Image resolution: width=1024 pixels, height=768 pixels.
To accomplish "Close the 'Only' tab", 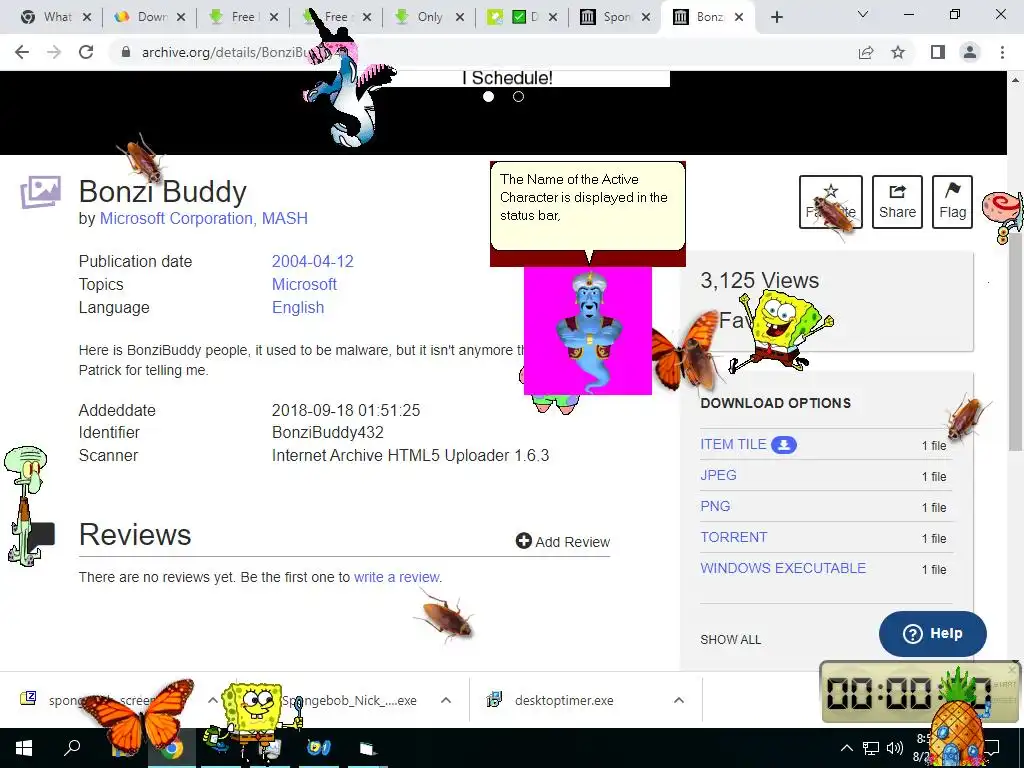I will click(x=460, y=17).
